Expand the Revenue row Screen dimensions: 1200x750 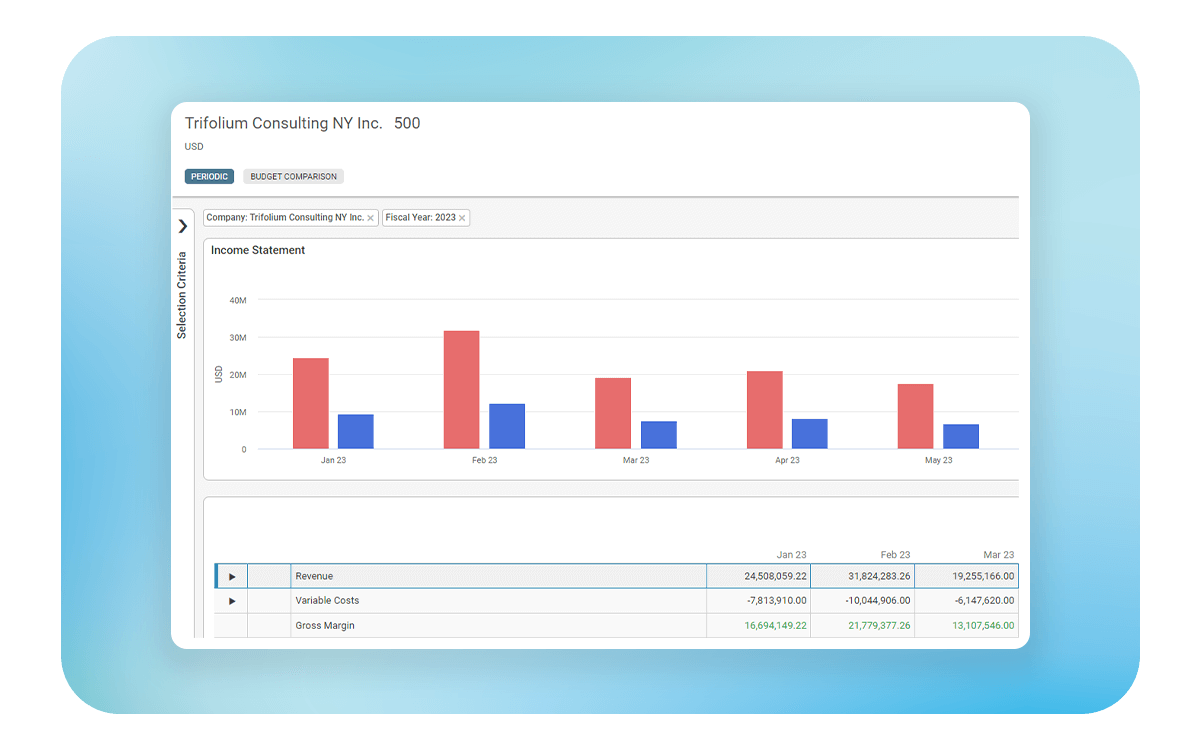click(232, 577)
